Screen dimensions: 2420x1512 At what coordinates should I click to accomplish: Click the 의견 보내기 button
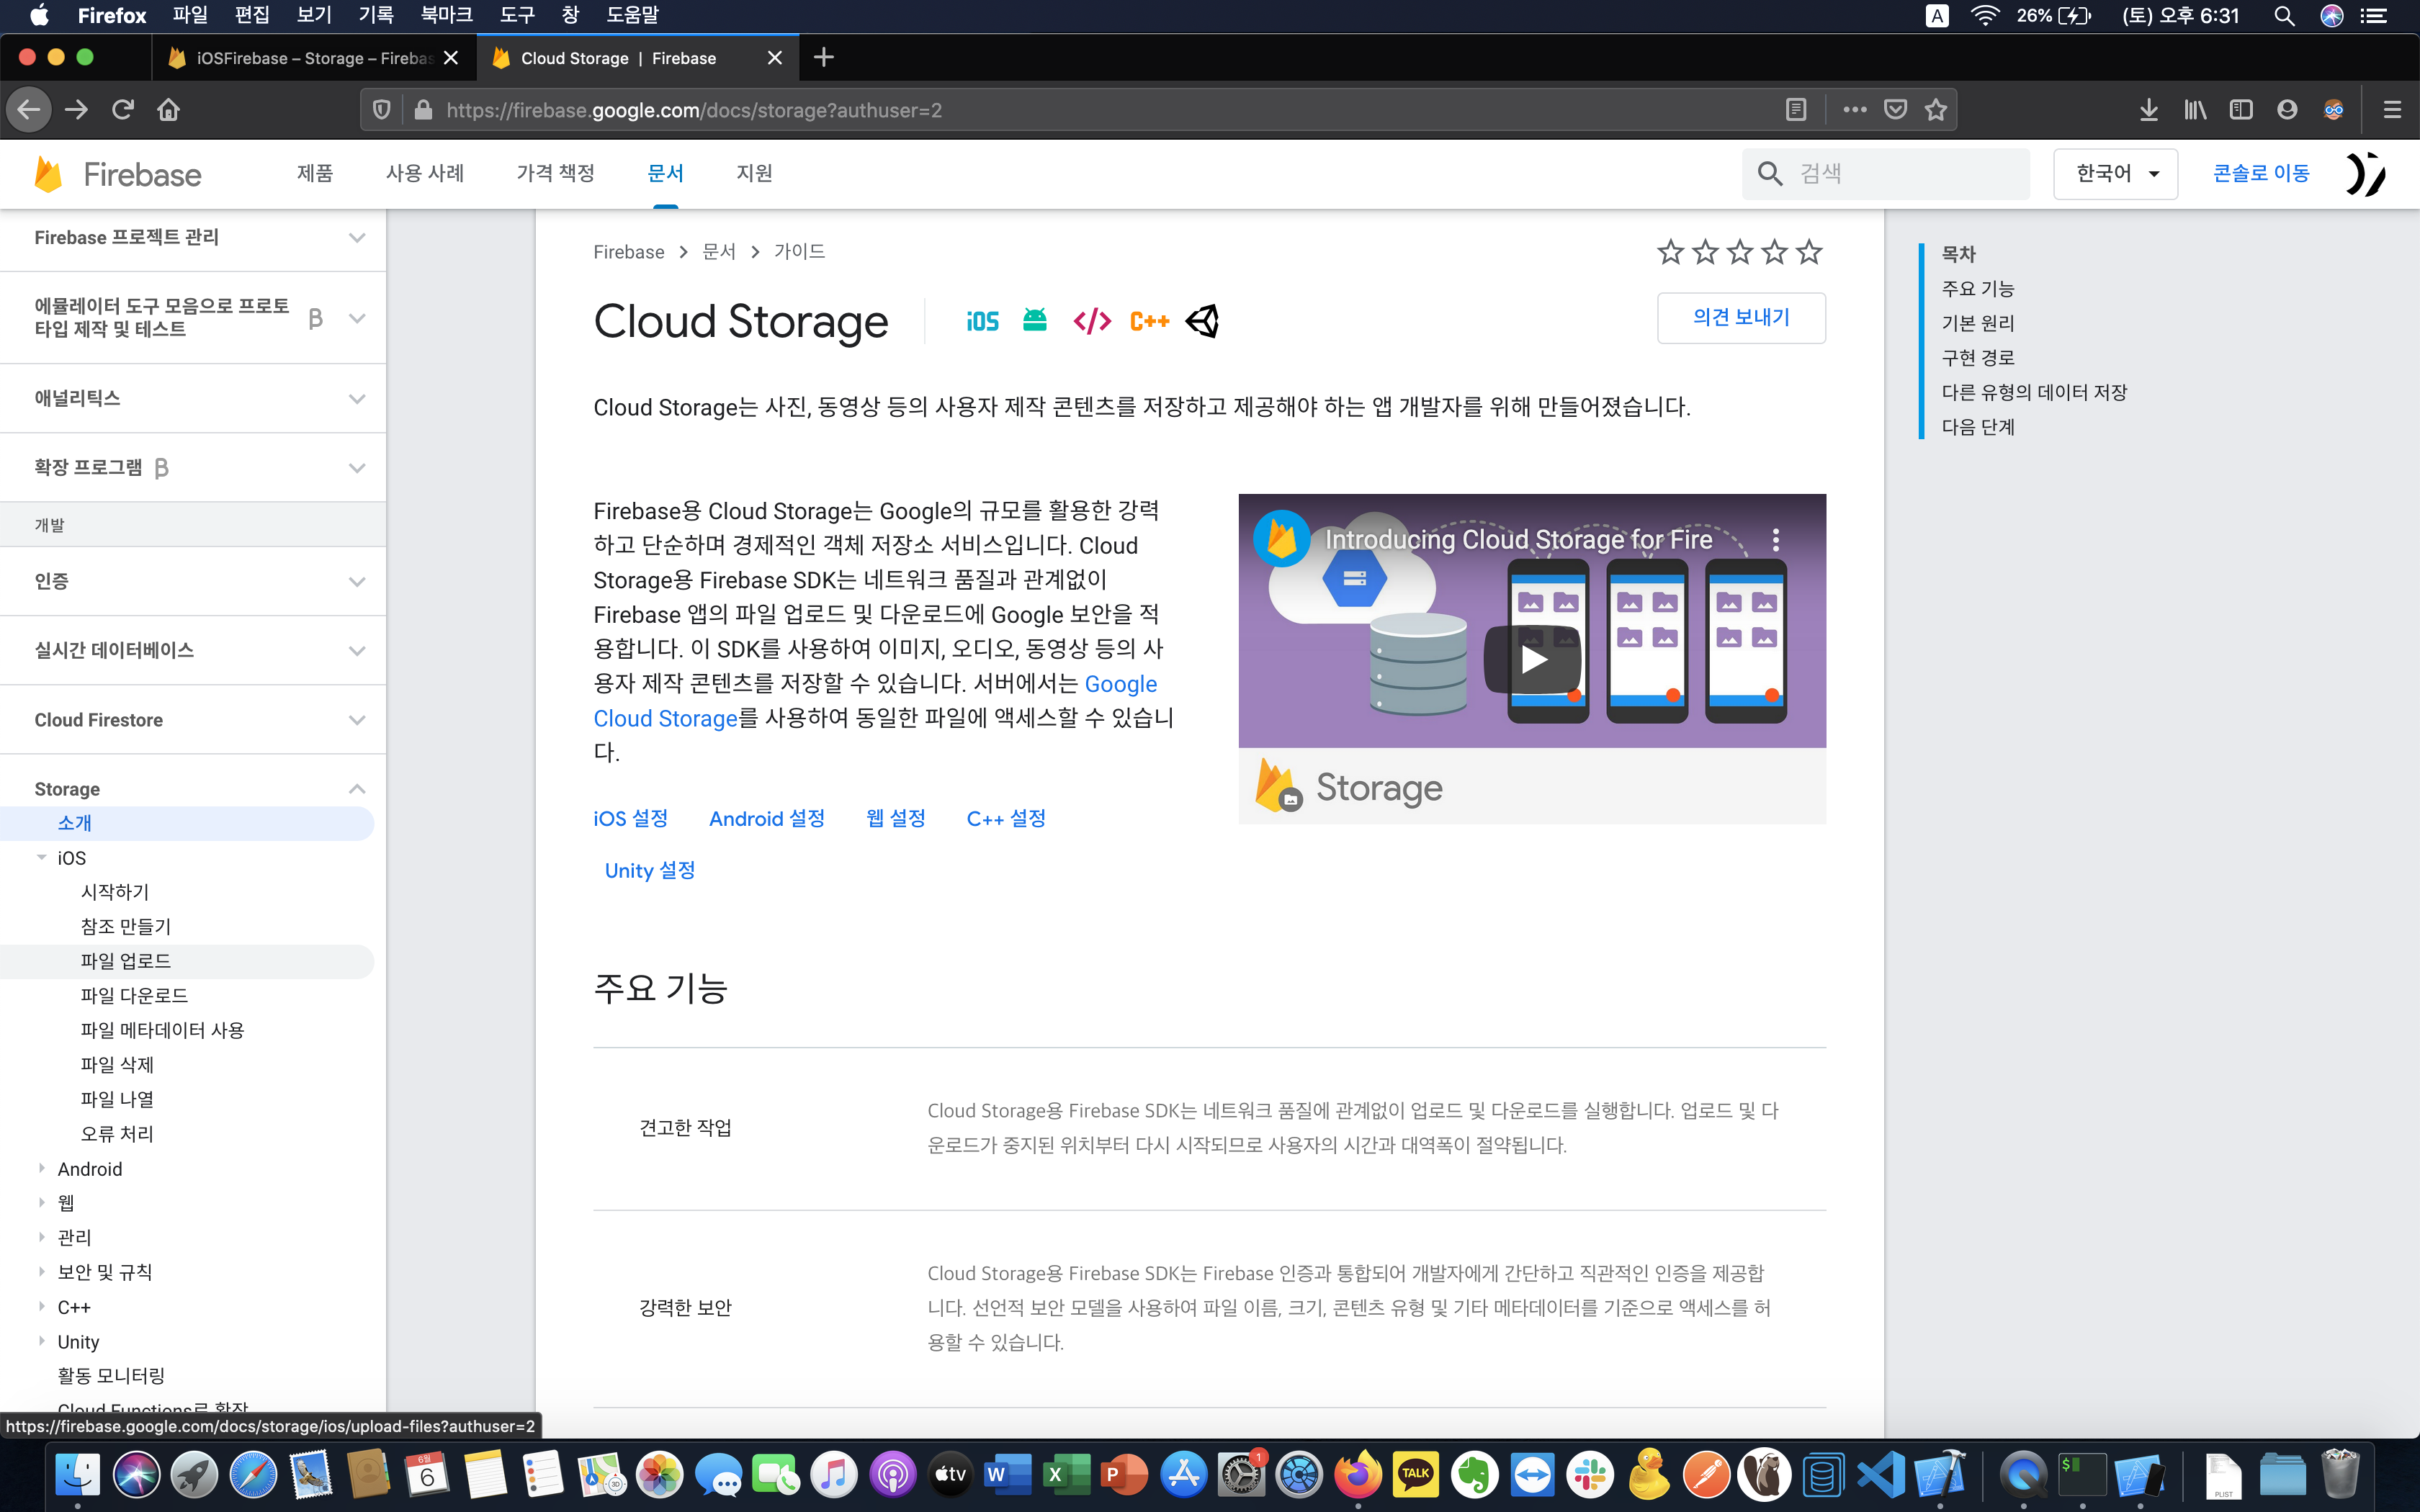1740,318
